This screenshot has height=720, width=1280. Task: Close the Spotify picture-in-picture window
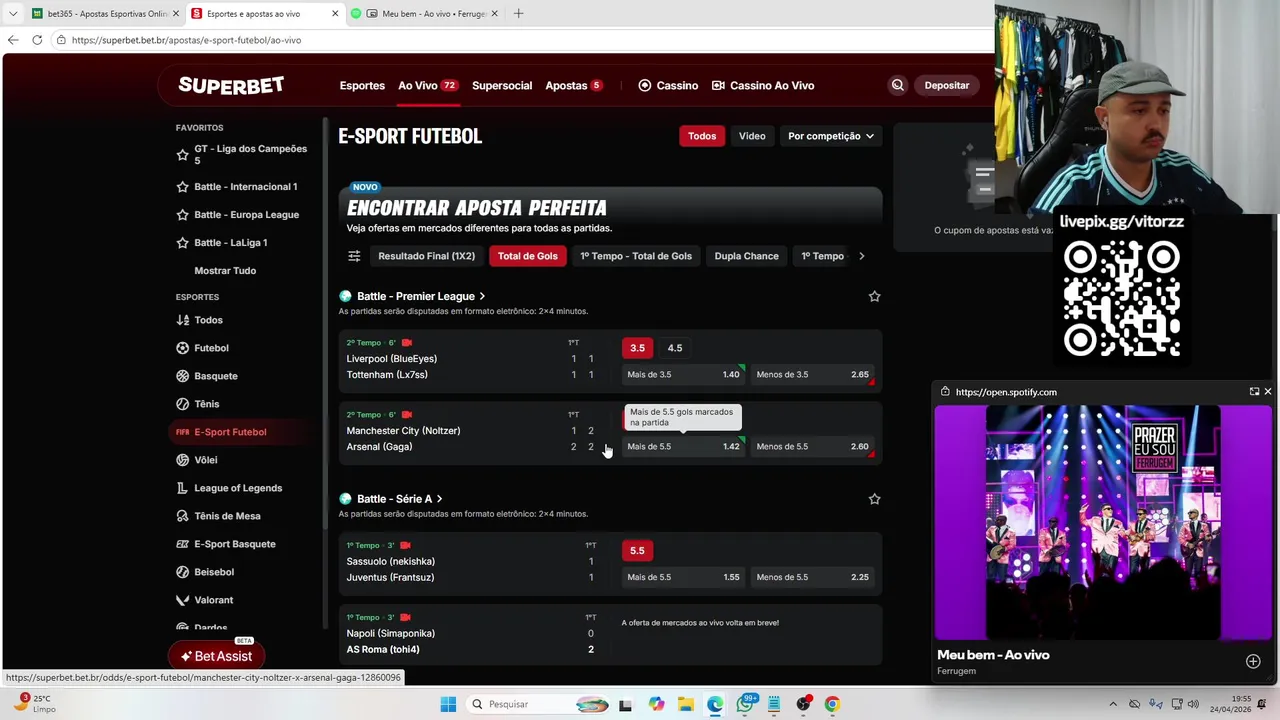click(1267, 392)
